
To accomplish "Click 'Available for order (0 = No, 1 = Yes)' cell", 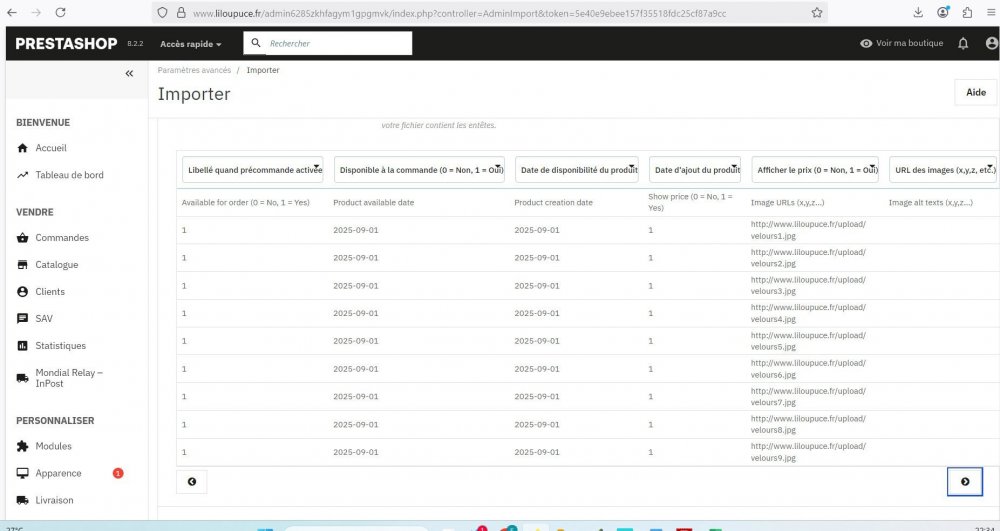I will [x=246, y=203].
